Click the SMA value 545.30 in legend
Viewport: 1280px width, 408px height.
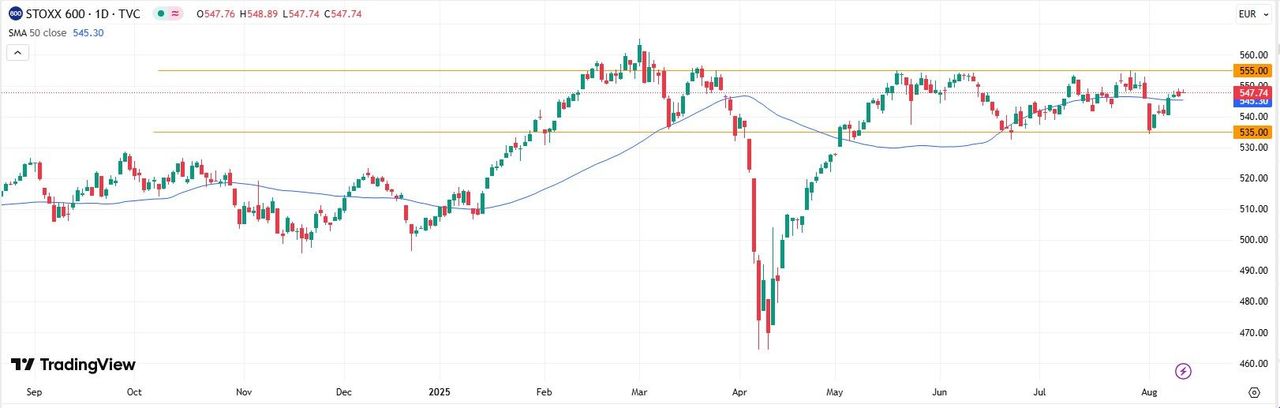(x=90, y=32)
